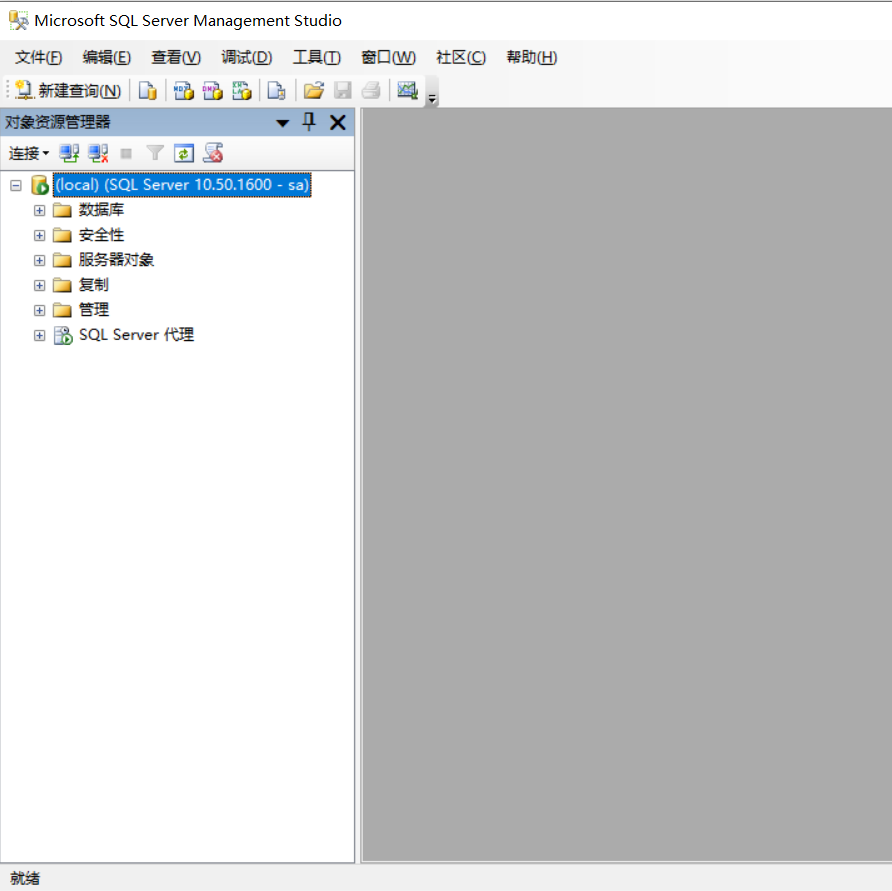Click the DMX Analysis Services query icon
Image resolution: width=892 pixels, height=891 pixels.
coord(213,90)
